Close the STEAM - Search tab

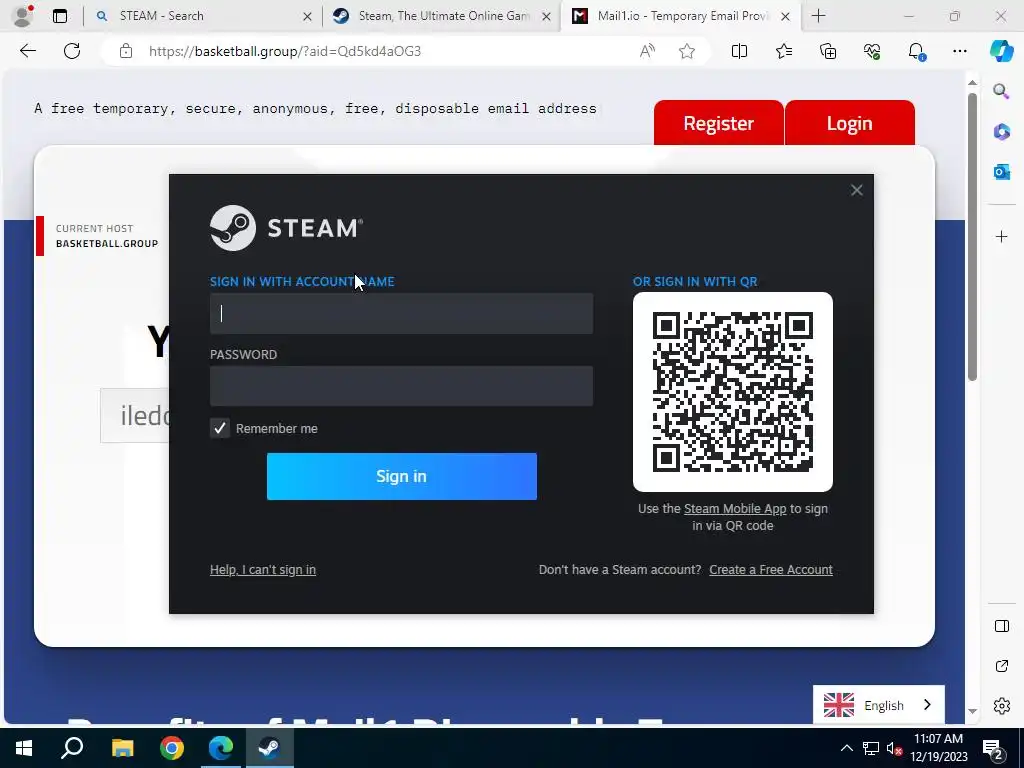[307, 16]
